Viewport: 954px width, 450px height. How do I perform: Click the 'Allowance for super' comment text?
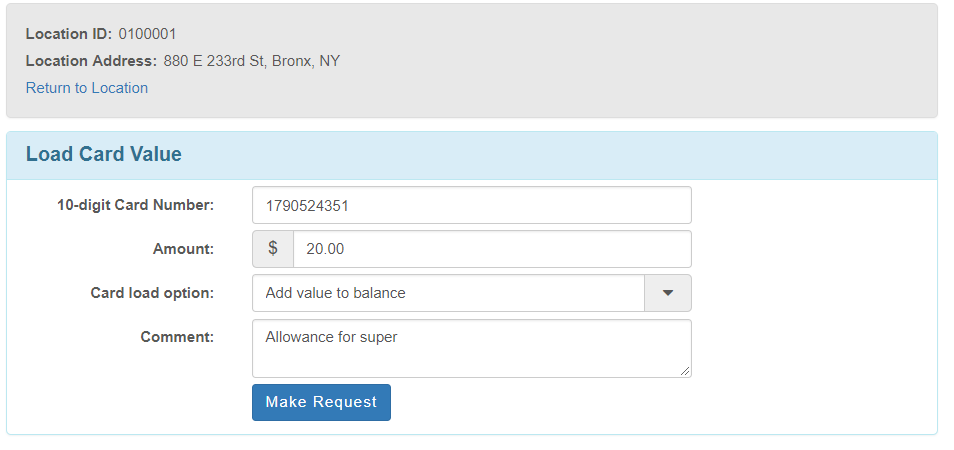point(331,337)
